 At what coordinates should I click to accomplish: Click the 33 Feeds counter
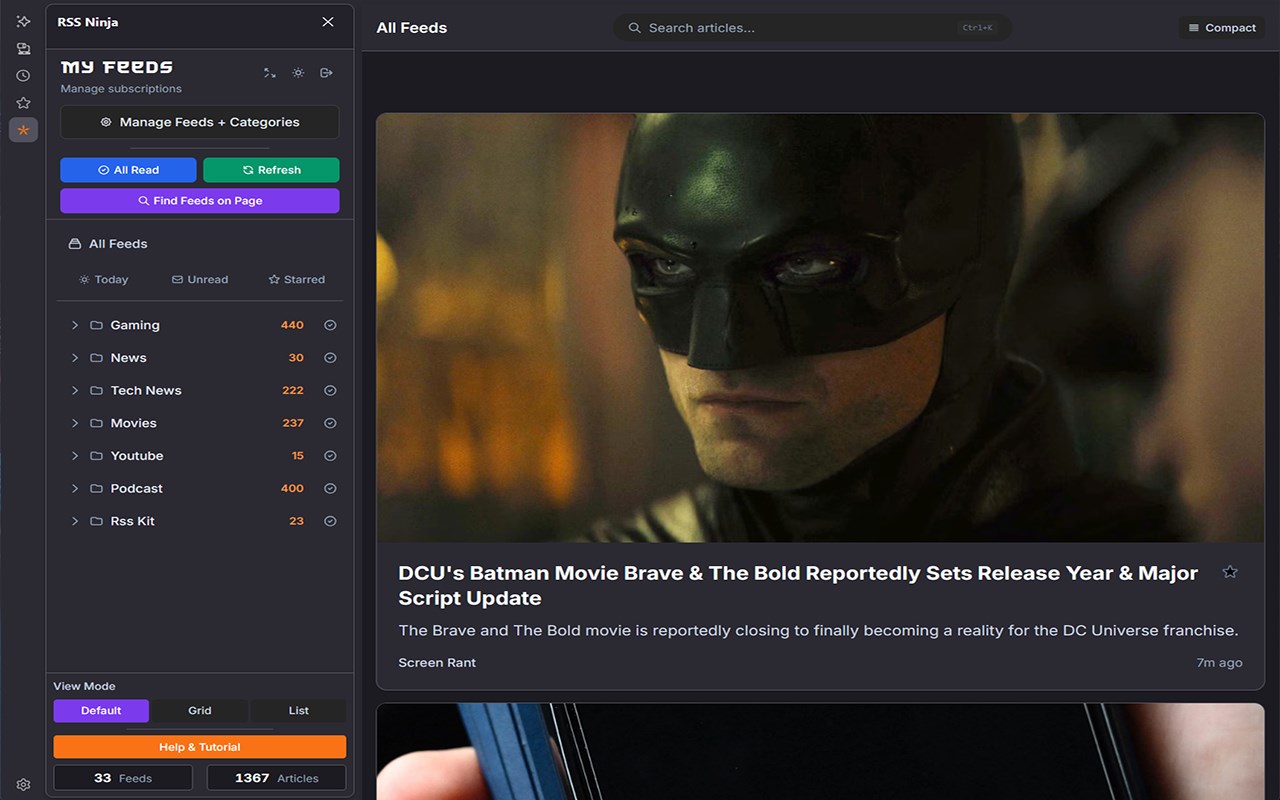tap(123, 778)
